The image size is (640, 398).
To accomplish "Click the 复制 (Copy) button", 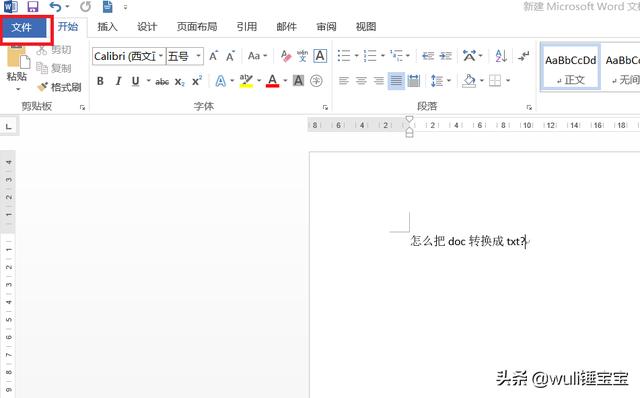I will tap(54, 68).
